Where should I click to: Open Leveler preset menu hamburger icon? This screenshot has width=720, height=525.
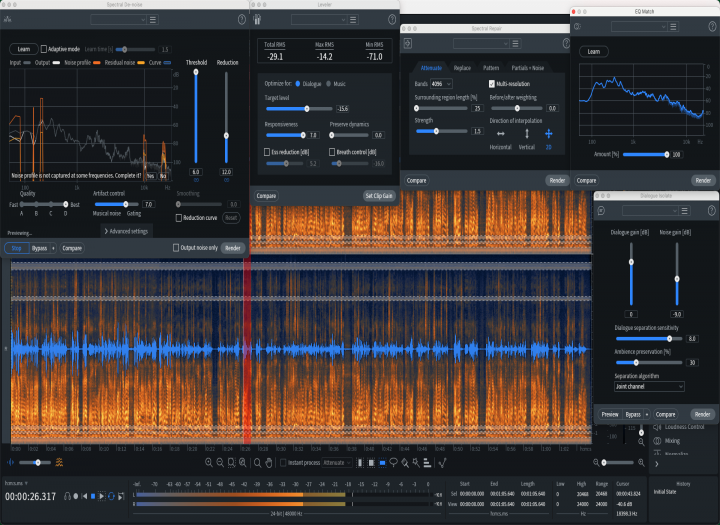(x=353, y=20)
